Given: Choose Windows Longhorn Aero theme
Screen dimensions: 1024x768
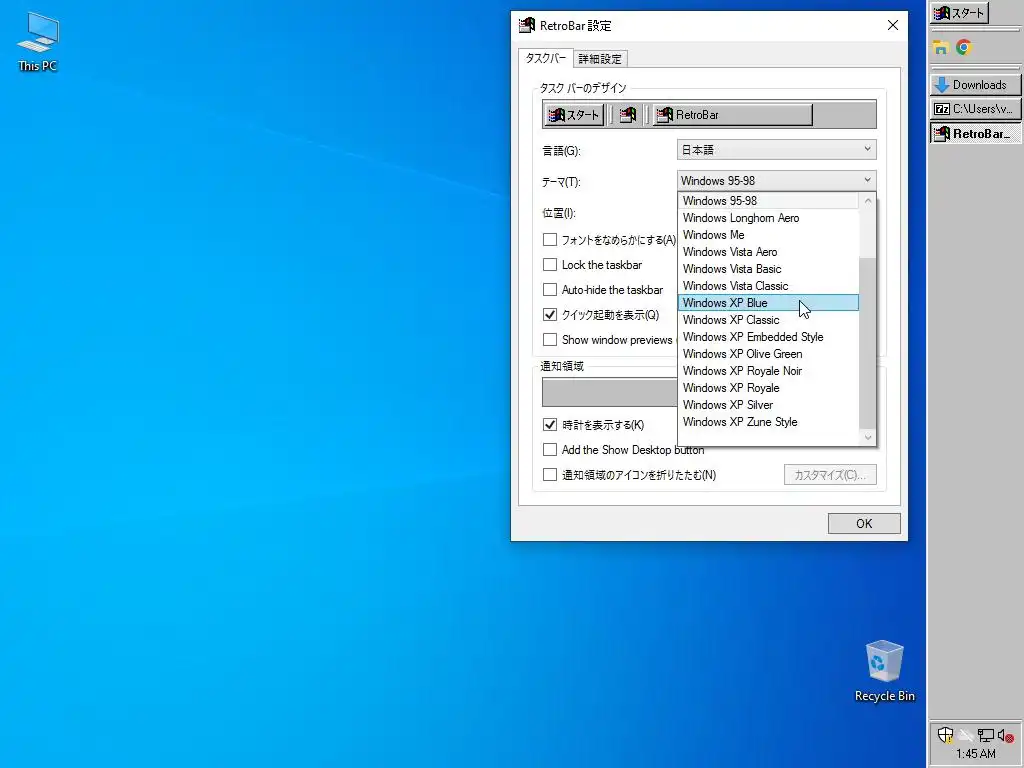Looking at the screenshot, I should tap(769, 217).
